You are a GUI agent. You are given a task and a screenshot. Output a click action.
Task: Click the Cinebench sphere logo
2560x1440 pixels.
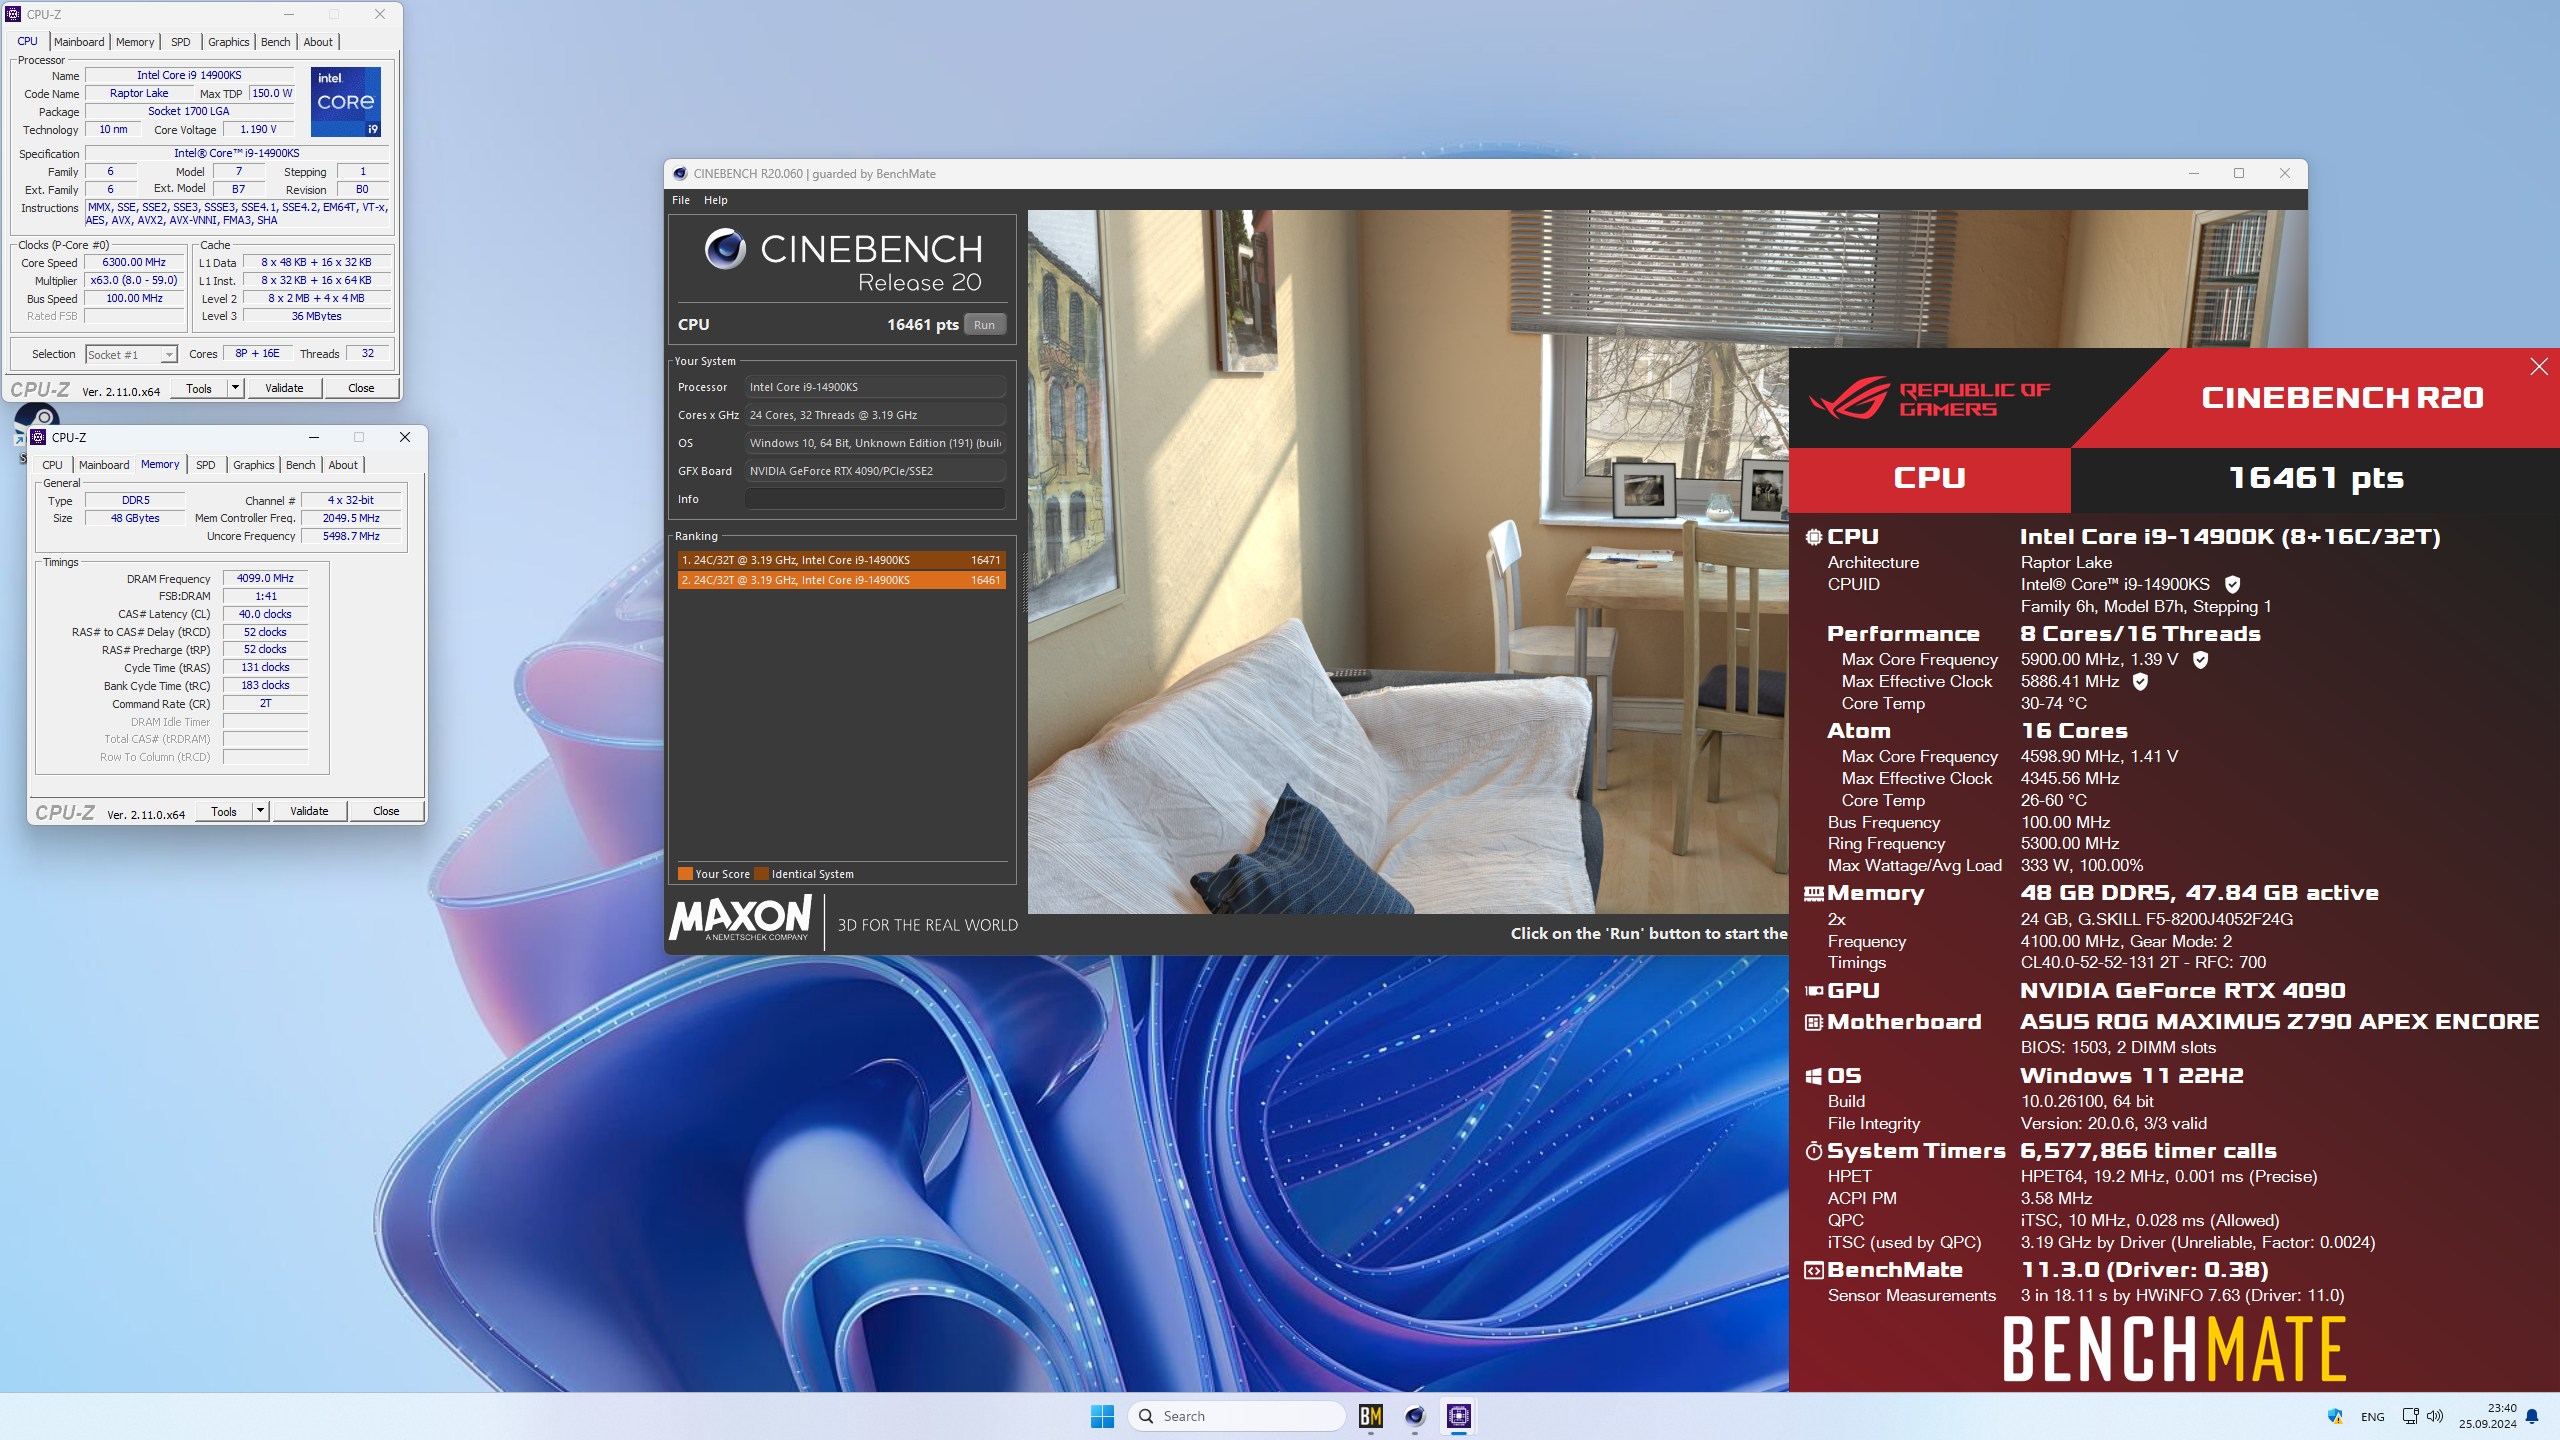(x=725, y=249)
